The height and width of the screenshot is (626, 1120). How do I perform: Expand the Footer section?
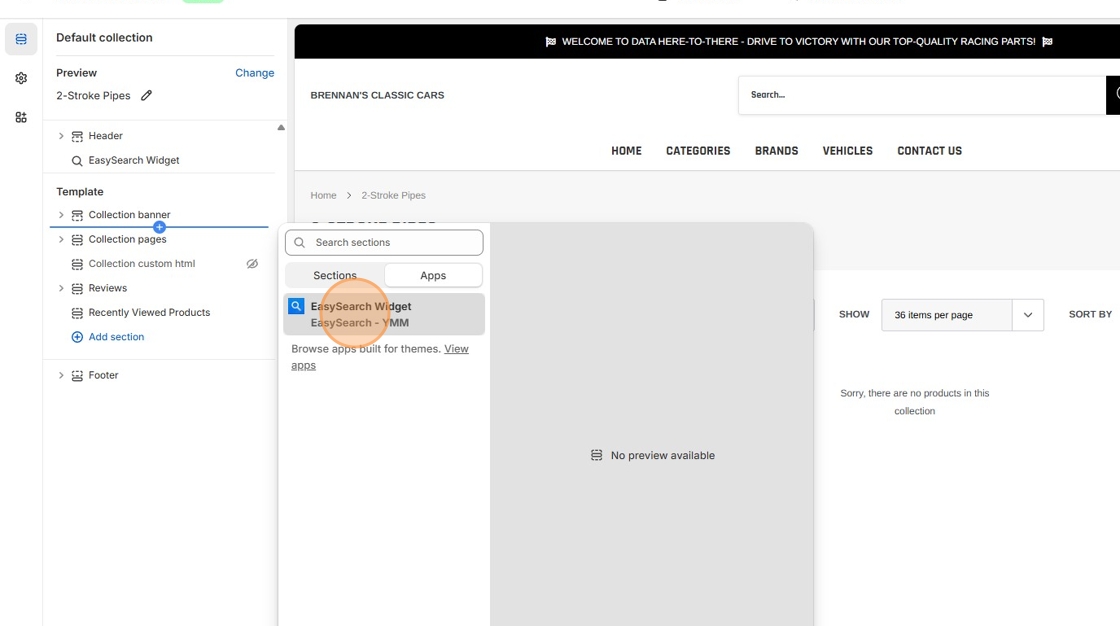click(61, 375)
